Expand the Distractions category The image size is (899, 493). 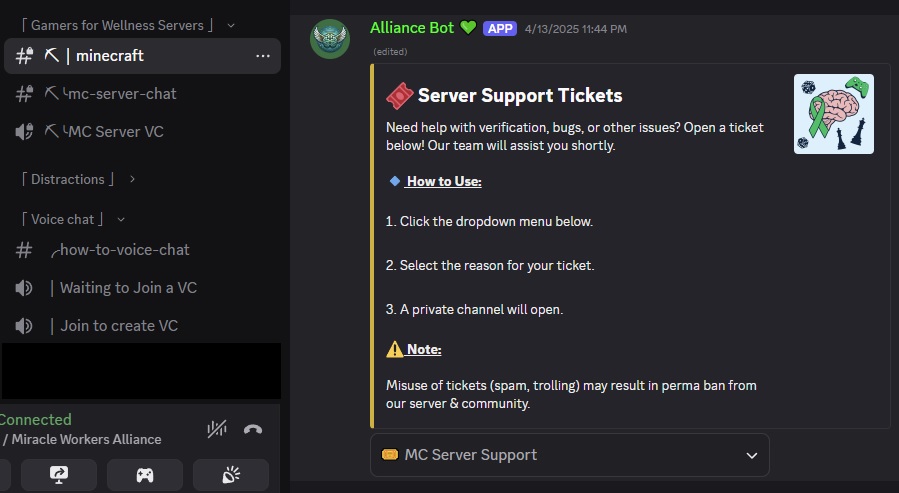pos(78,179)
